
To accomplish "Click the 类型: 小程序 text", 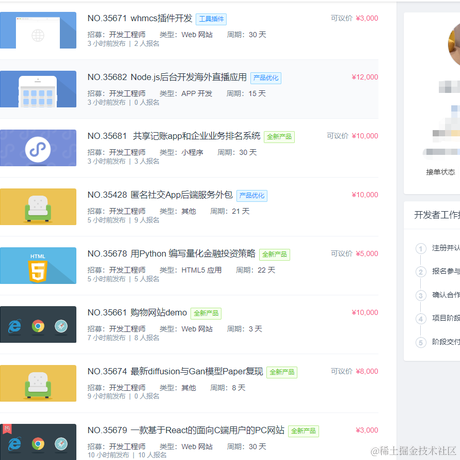I will [x=181, y=152].
